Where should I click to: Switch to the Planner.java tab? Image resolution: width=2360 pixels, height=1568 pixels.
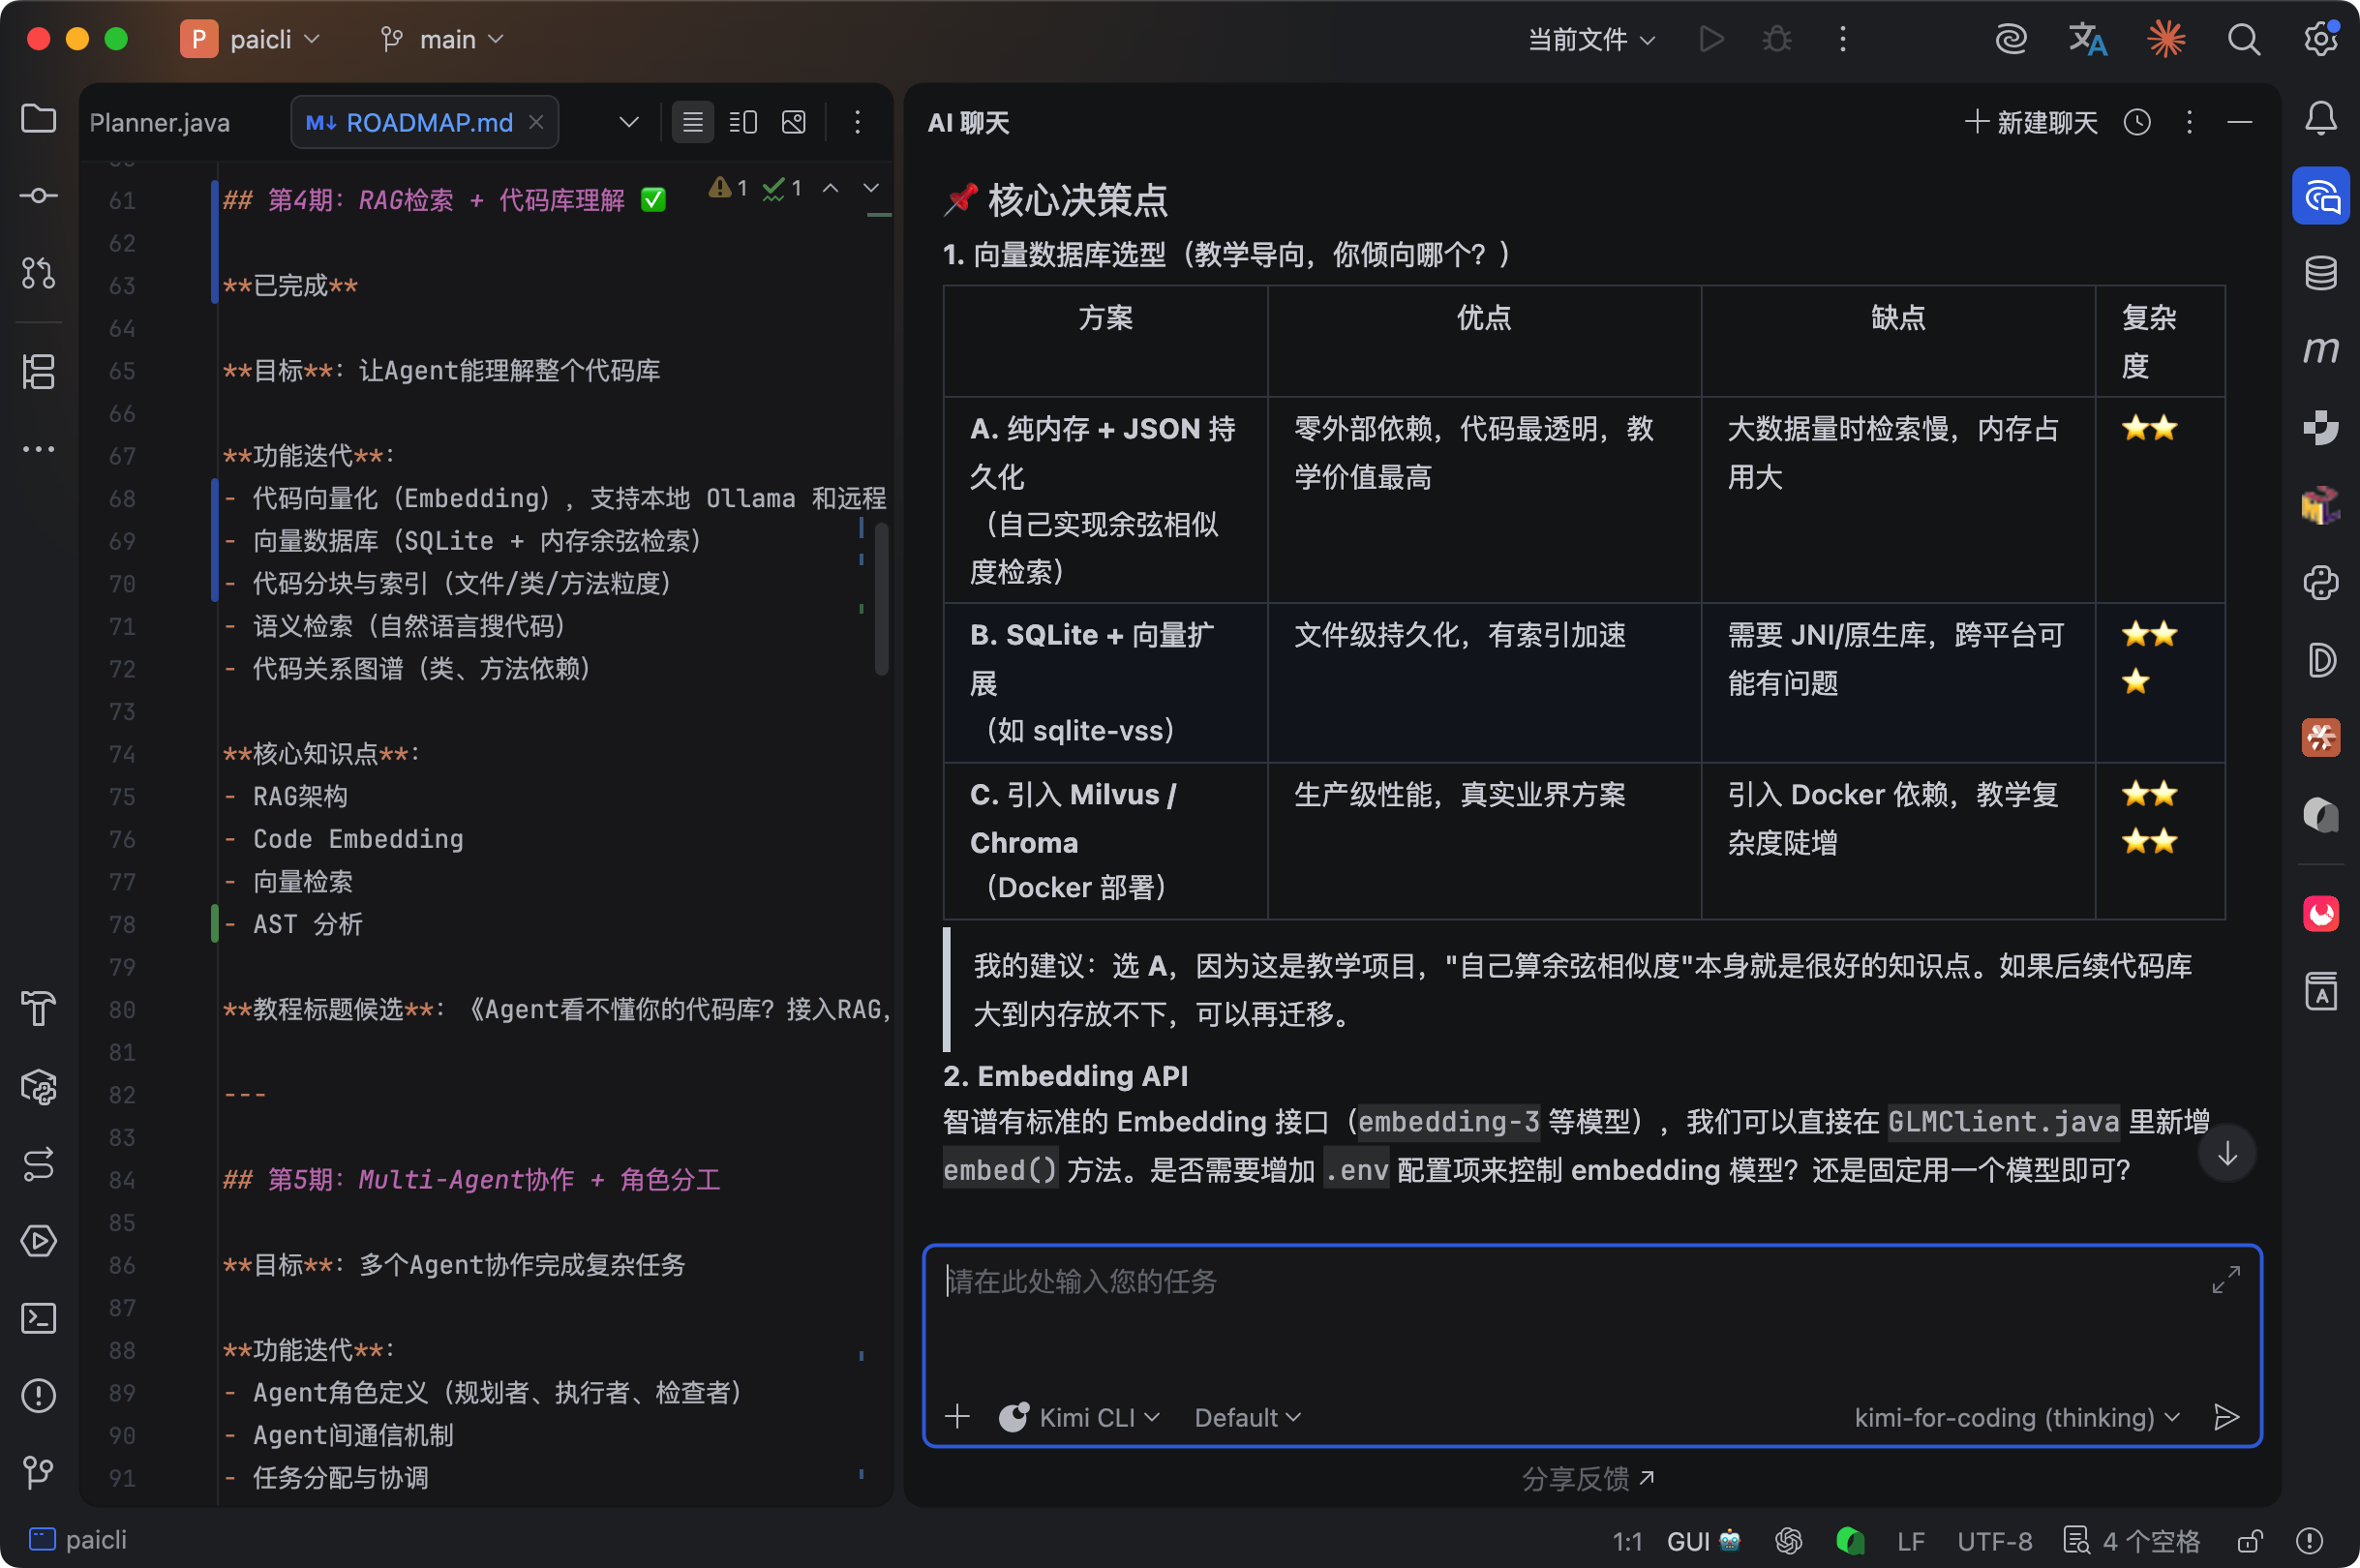160,122
